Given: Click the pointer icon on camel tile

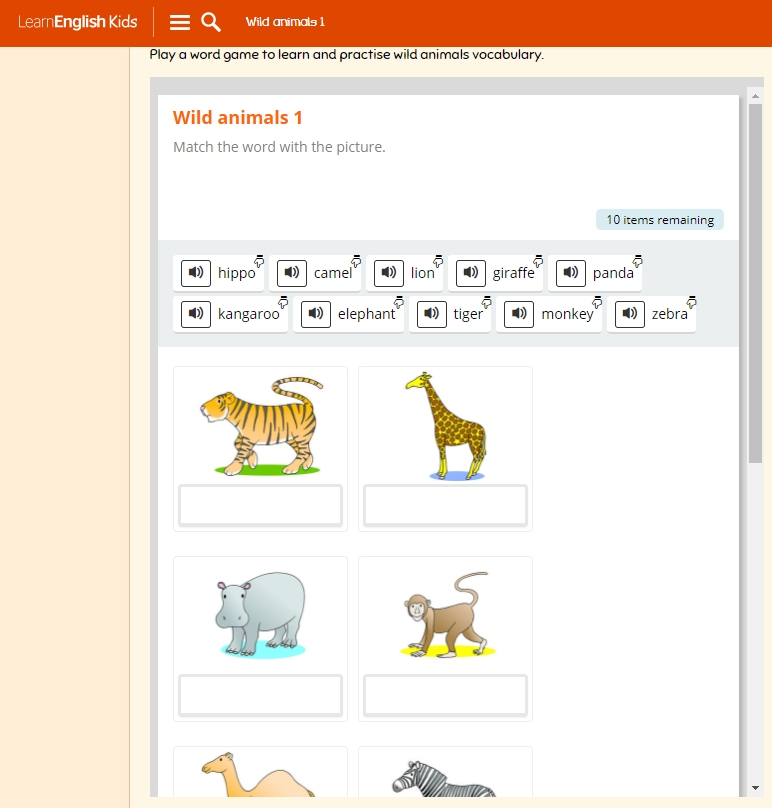Looking at the screenshot, I should [x=356, y=261].
